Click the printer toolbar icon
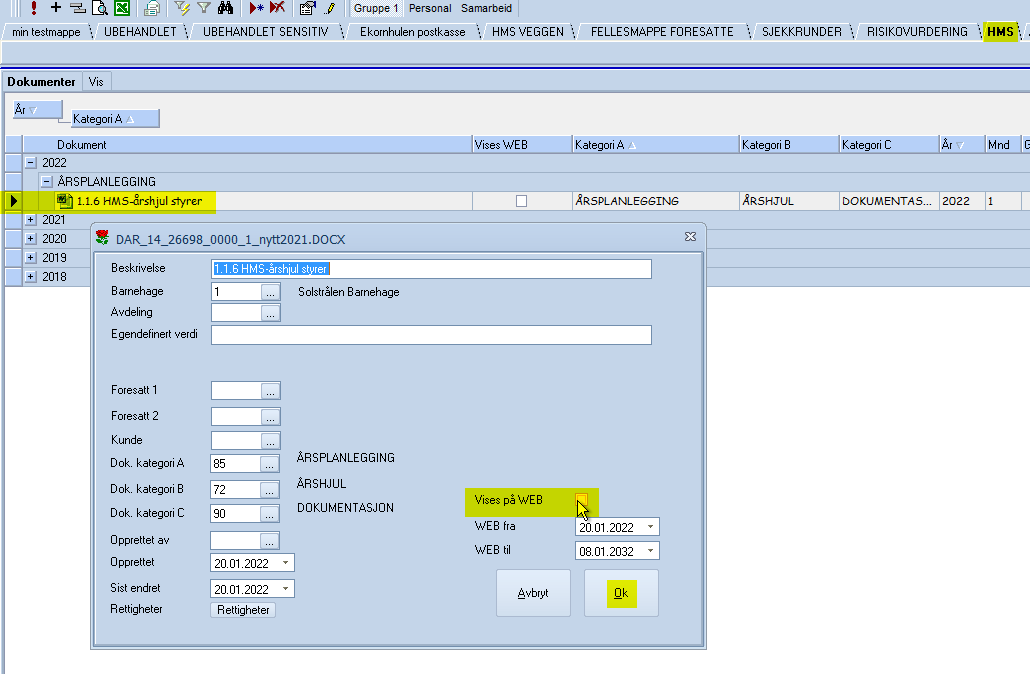 (x=152, y=8)
